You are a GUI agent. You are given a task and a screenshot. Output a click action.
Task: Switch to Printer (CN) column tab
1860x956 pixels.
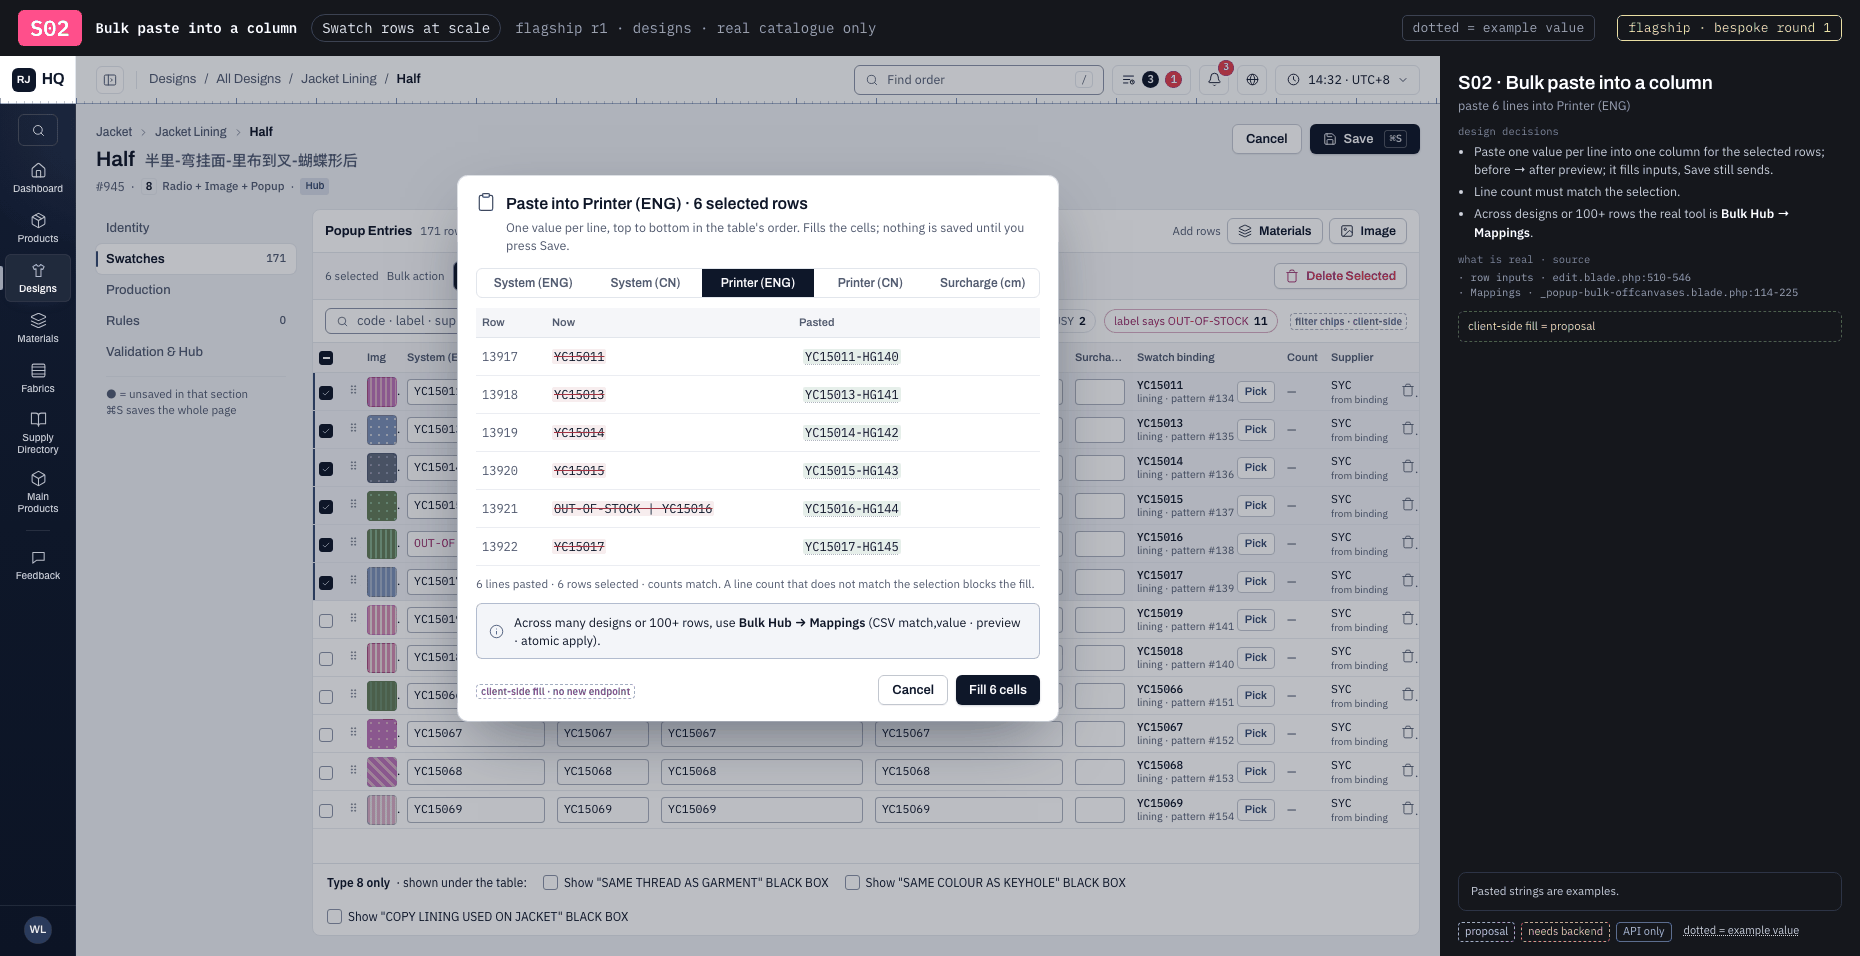[870, 283]
